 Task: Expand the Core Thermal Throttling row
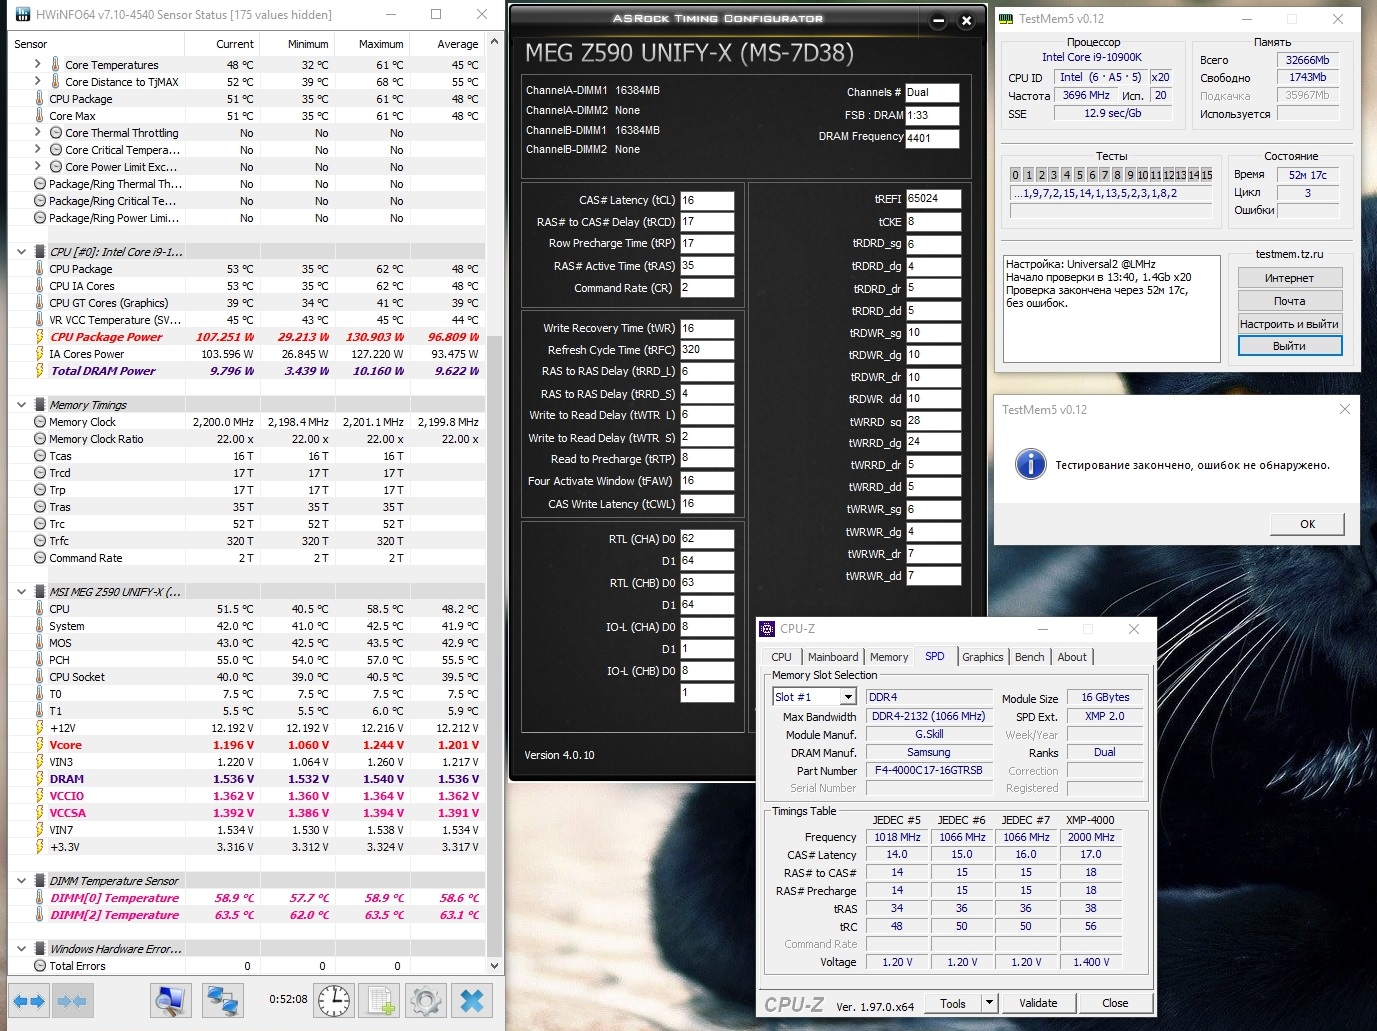click(x=38, y=133)
